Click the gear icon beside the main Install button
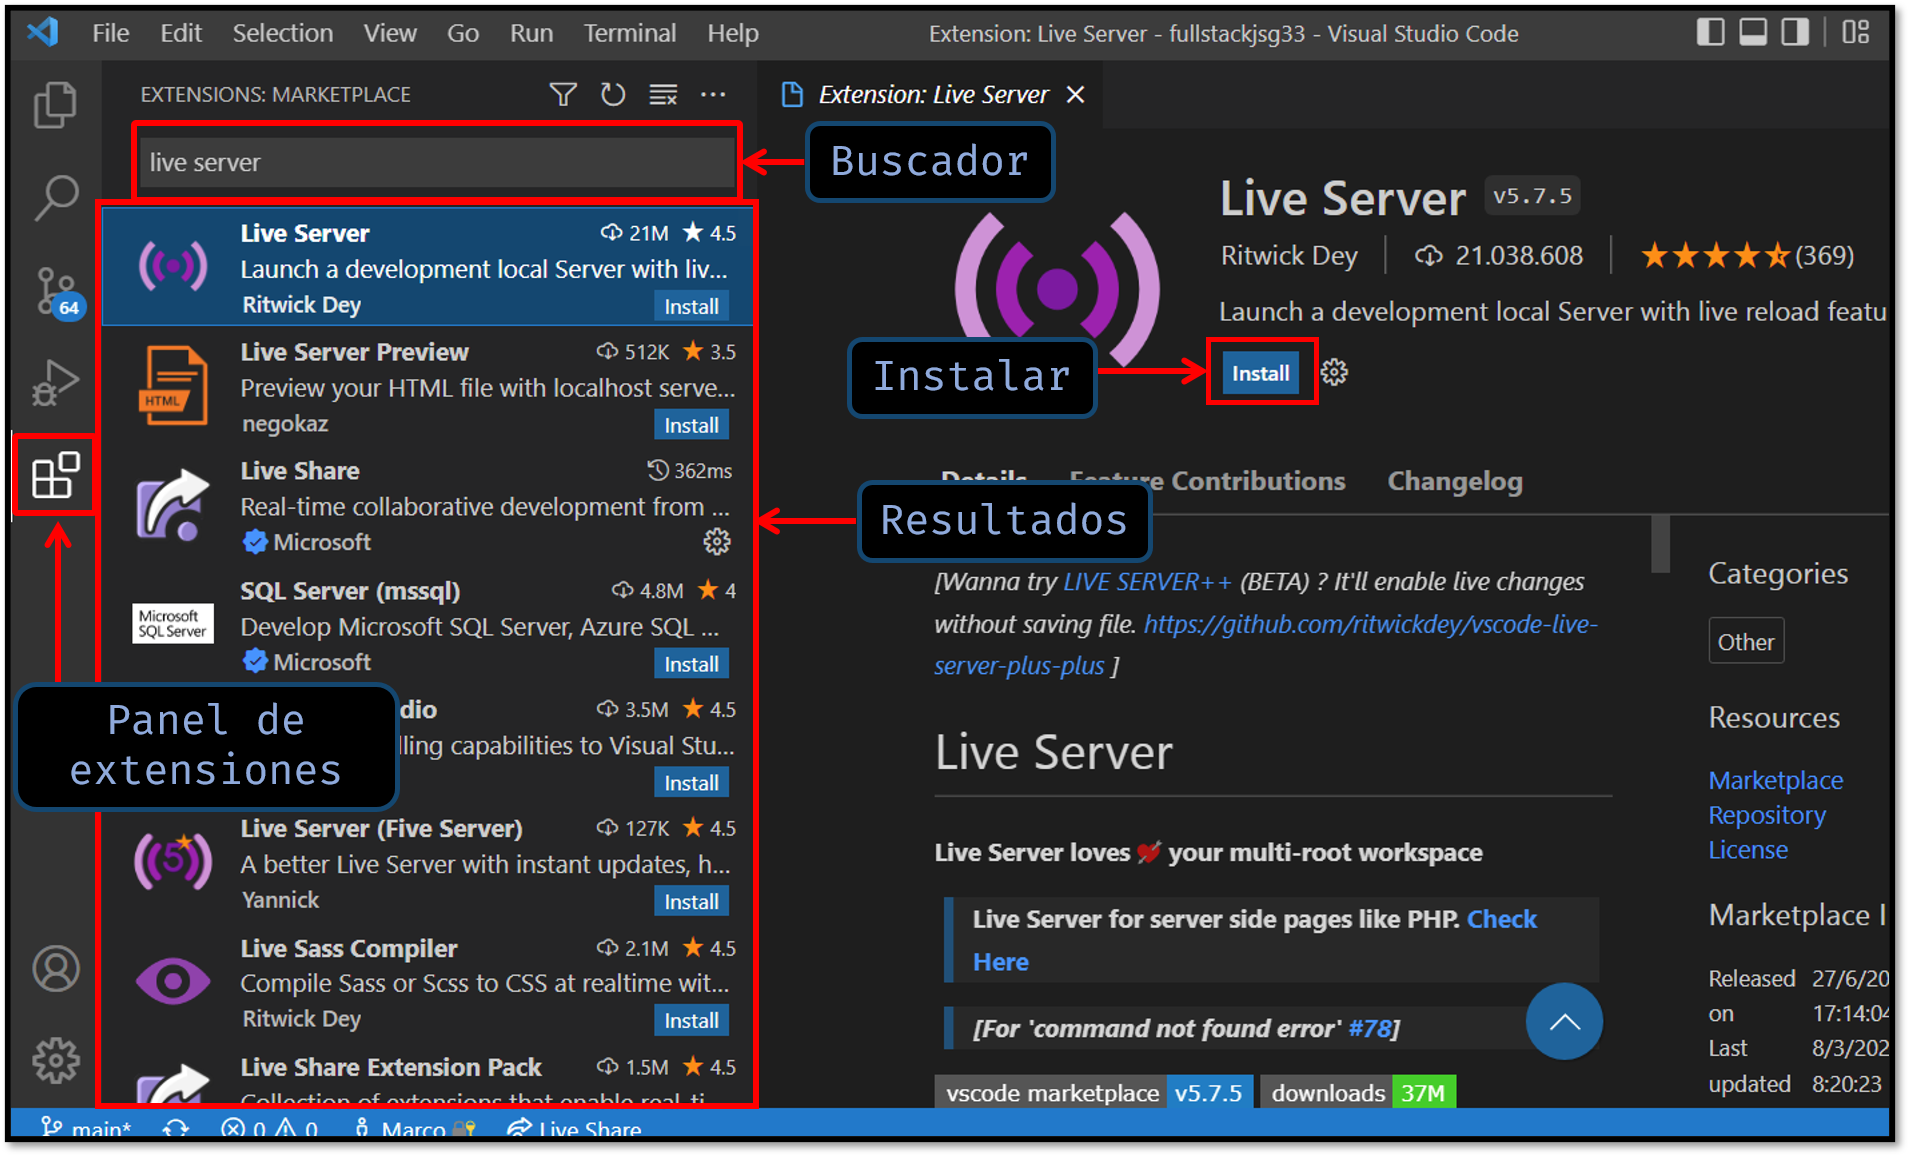 (1334, 373)
